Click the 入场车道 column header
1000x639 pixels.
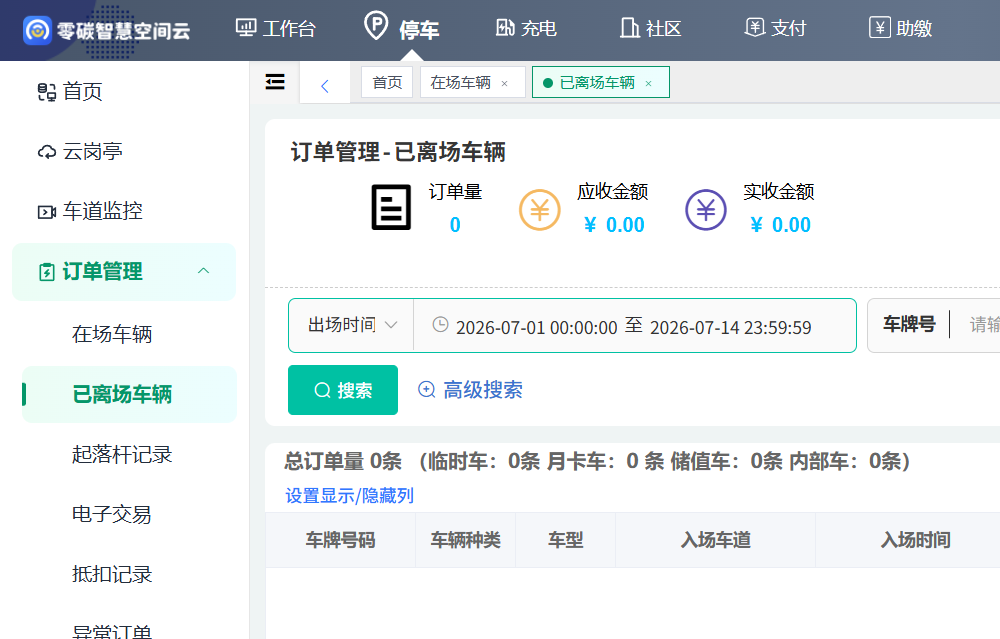click(716, 540)
